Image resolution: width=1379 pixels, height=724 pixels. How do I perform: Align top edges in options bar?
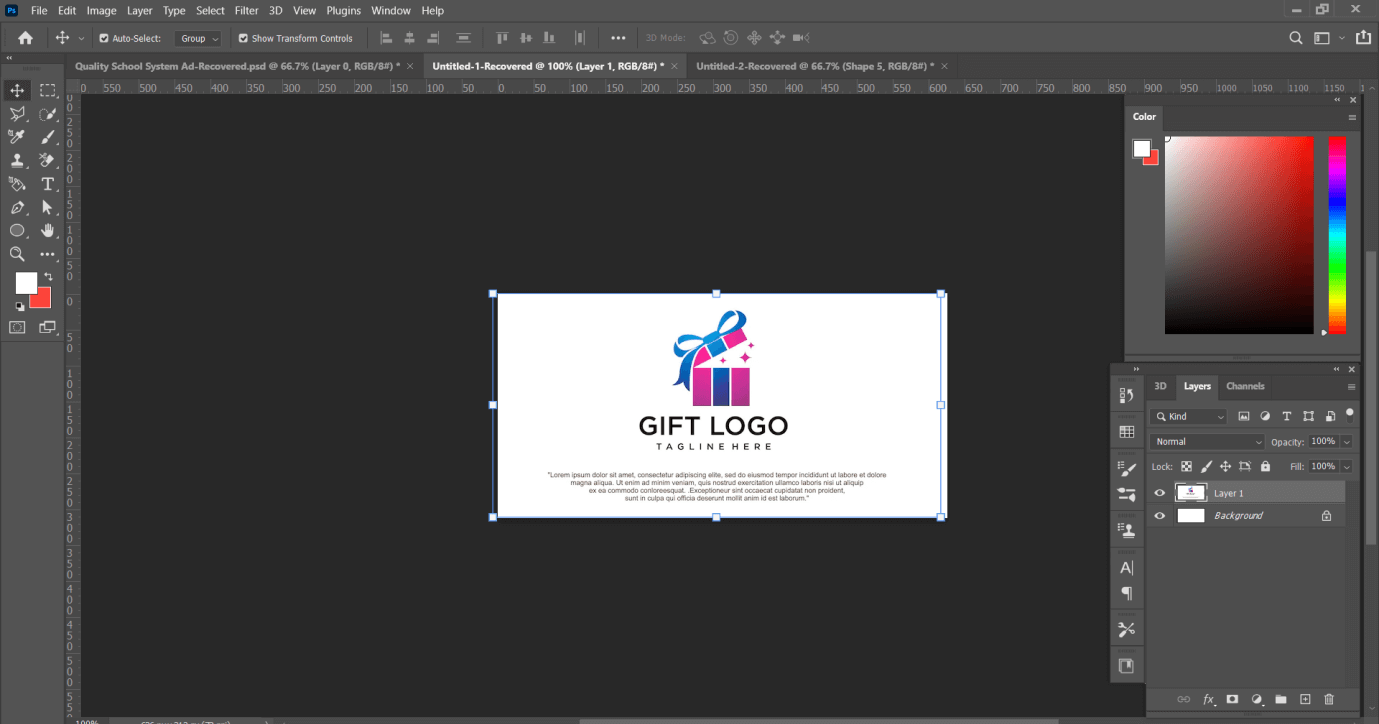click(502, 38)
